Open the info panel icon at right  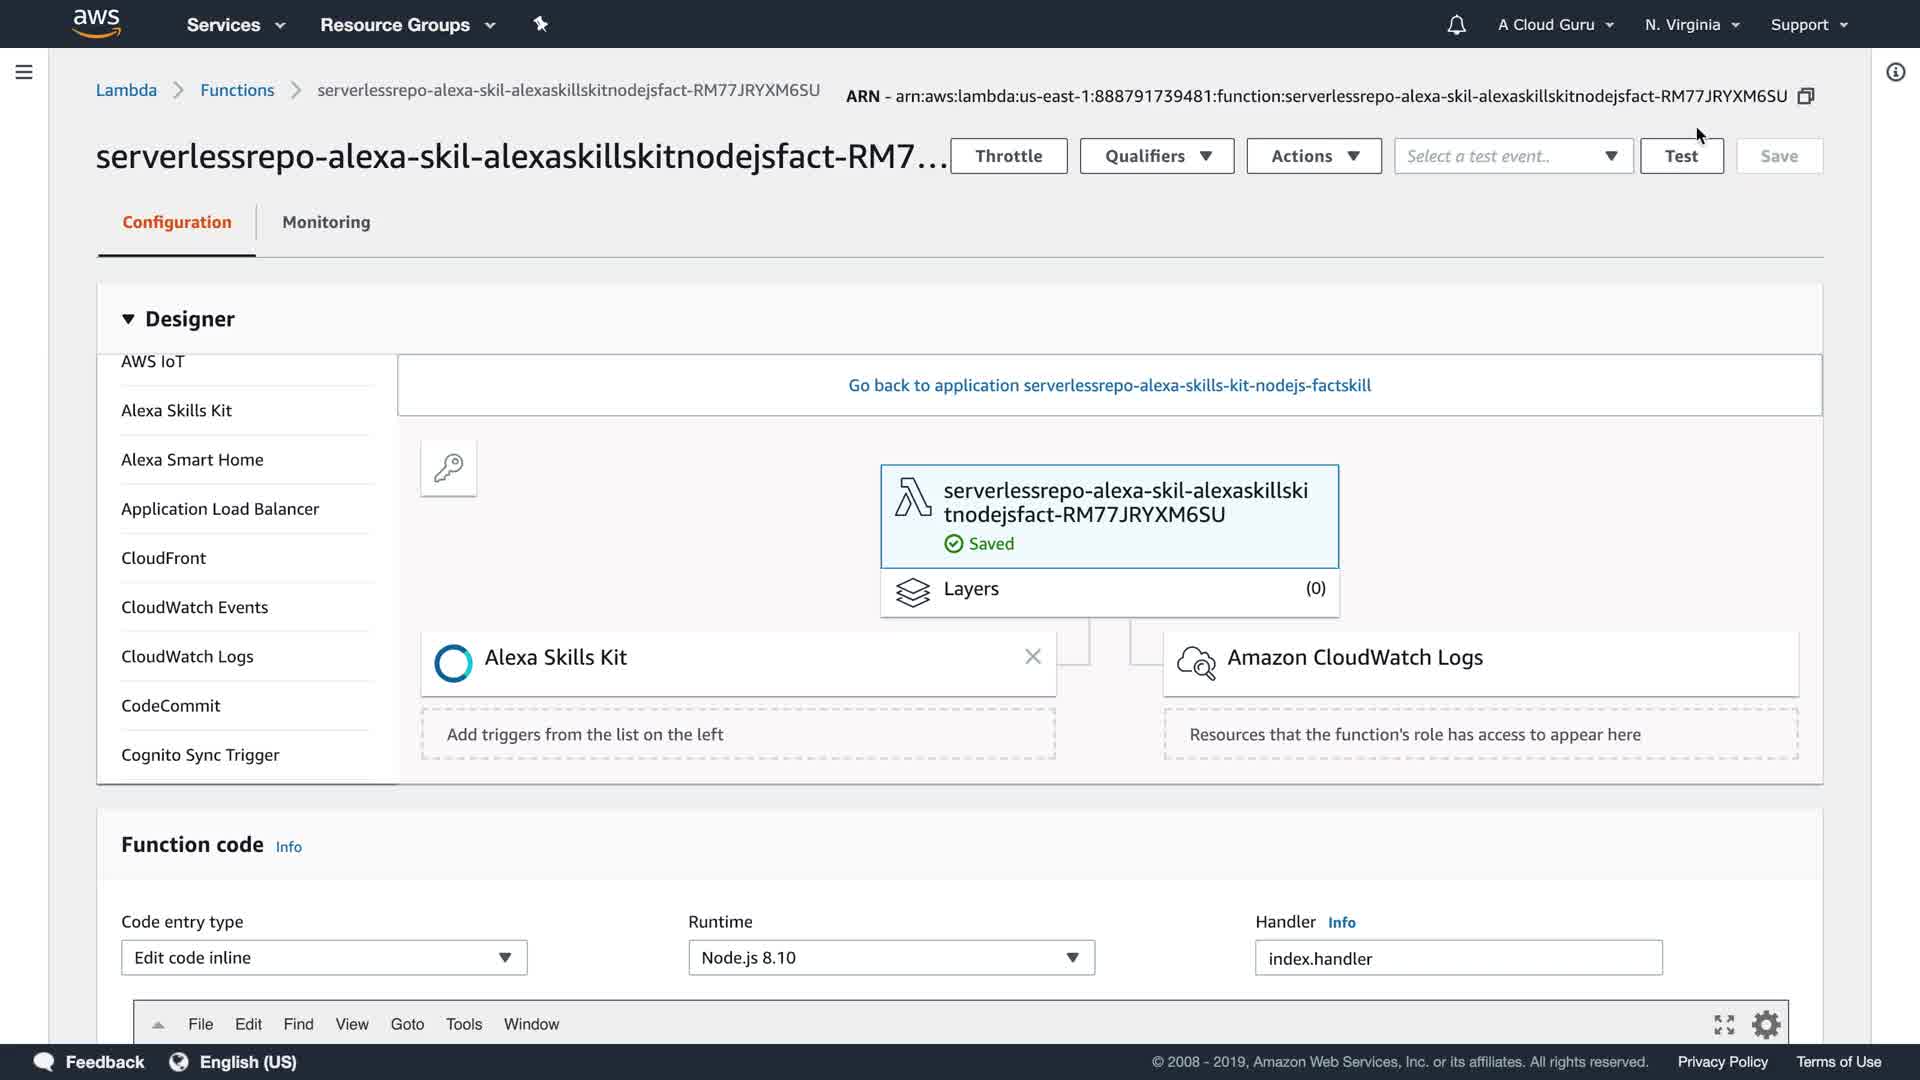click(x=1895, y=72)
